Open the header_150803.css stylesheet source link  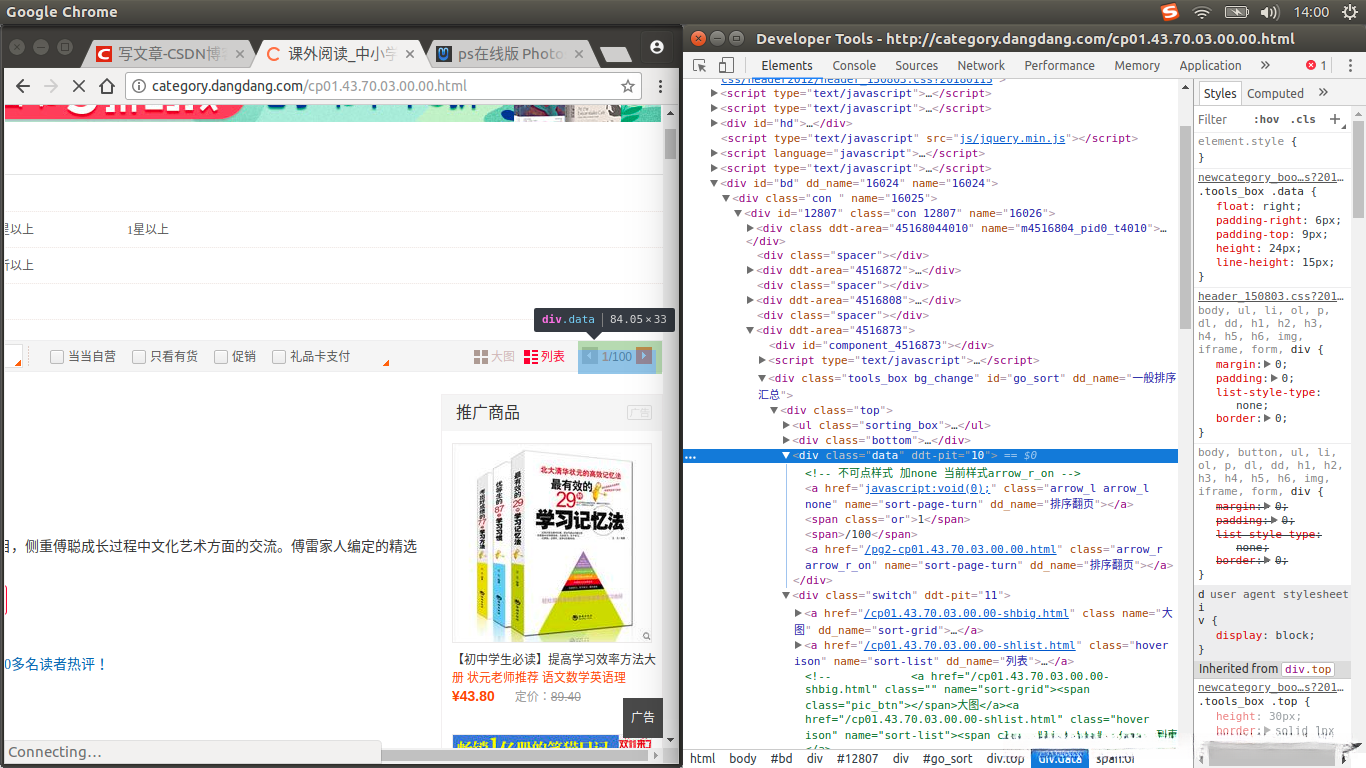(1272, 296)
